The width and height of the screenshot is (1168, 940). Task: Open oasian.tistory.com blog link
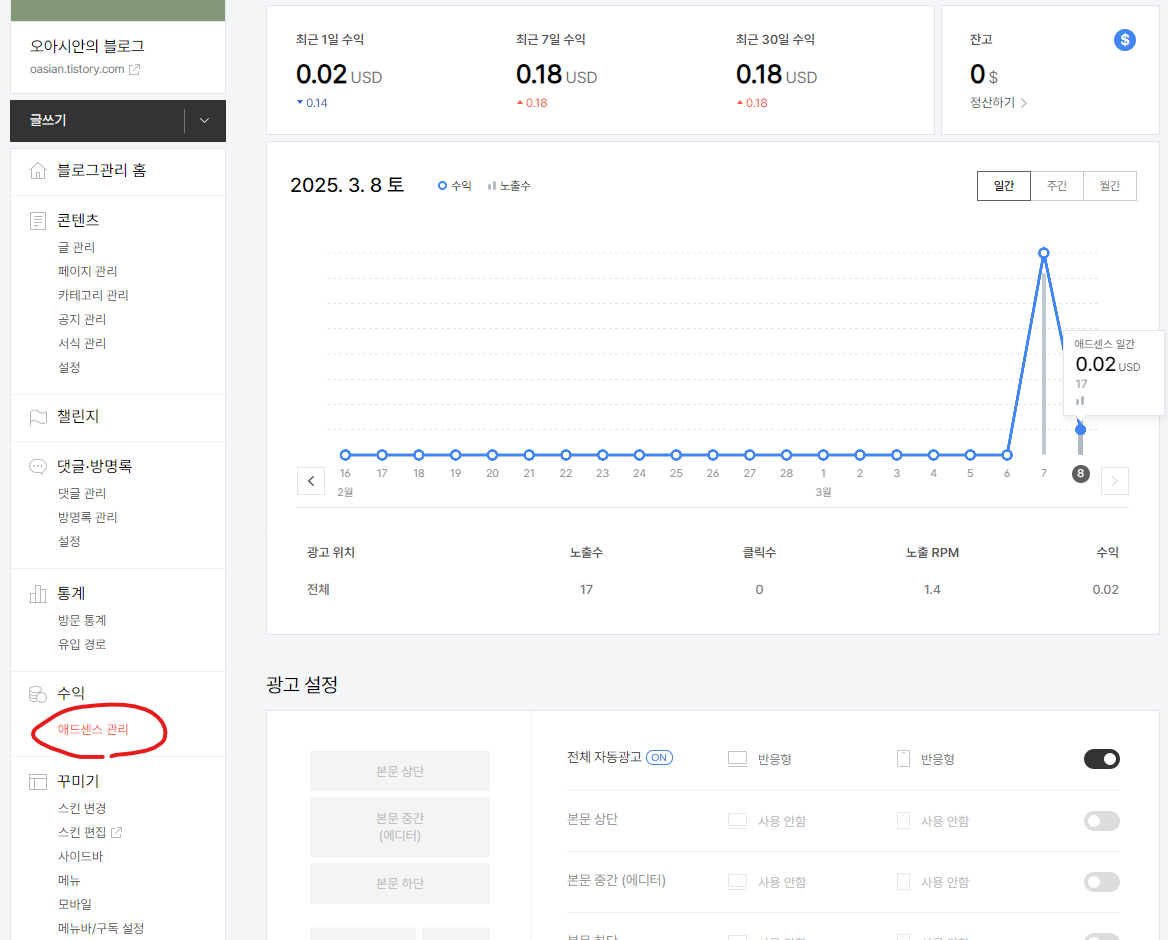click(77, 69)
